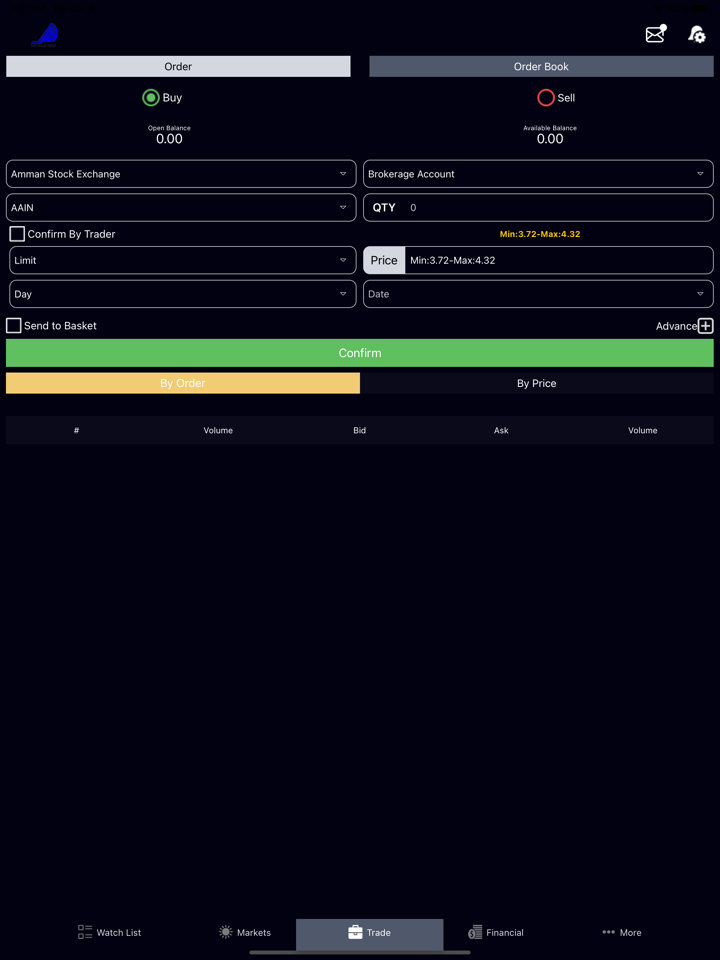
Task: Open Watch List from bottom bar
Action: (110, 932)
